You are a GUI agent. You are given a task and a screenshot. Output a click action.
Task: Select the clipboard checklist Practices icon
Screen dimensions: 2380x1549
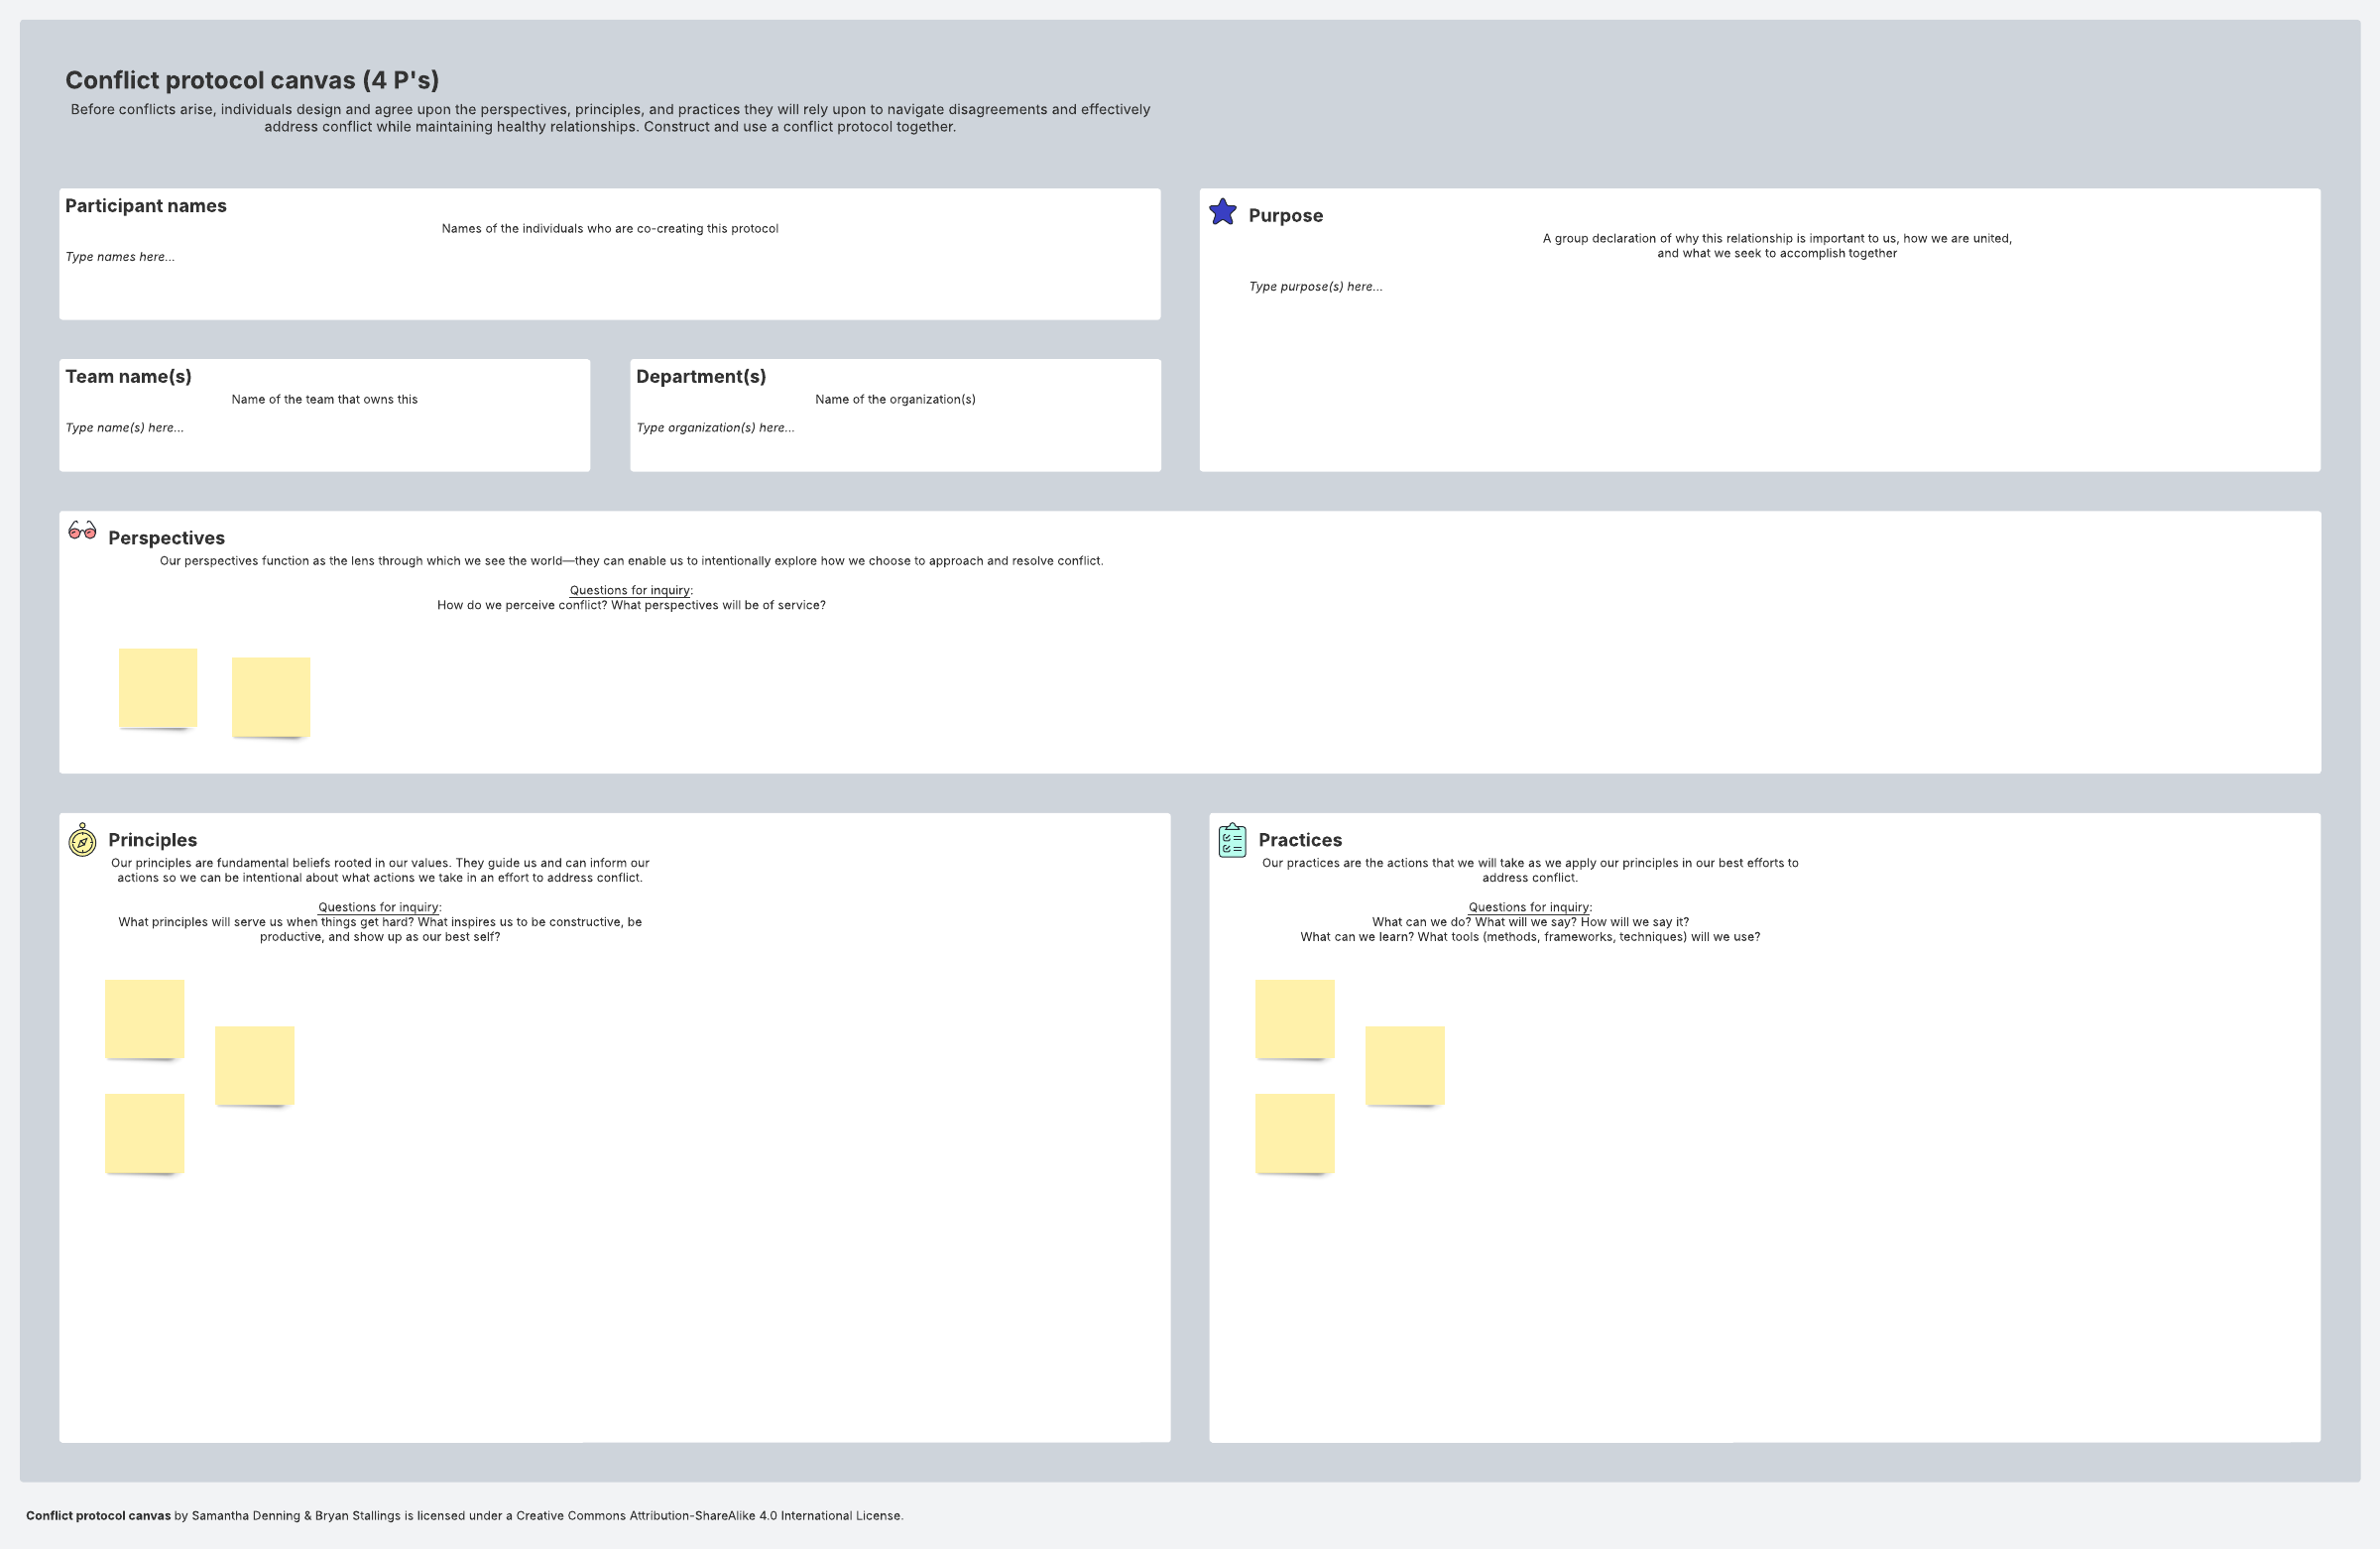click(1232, 840)
